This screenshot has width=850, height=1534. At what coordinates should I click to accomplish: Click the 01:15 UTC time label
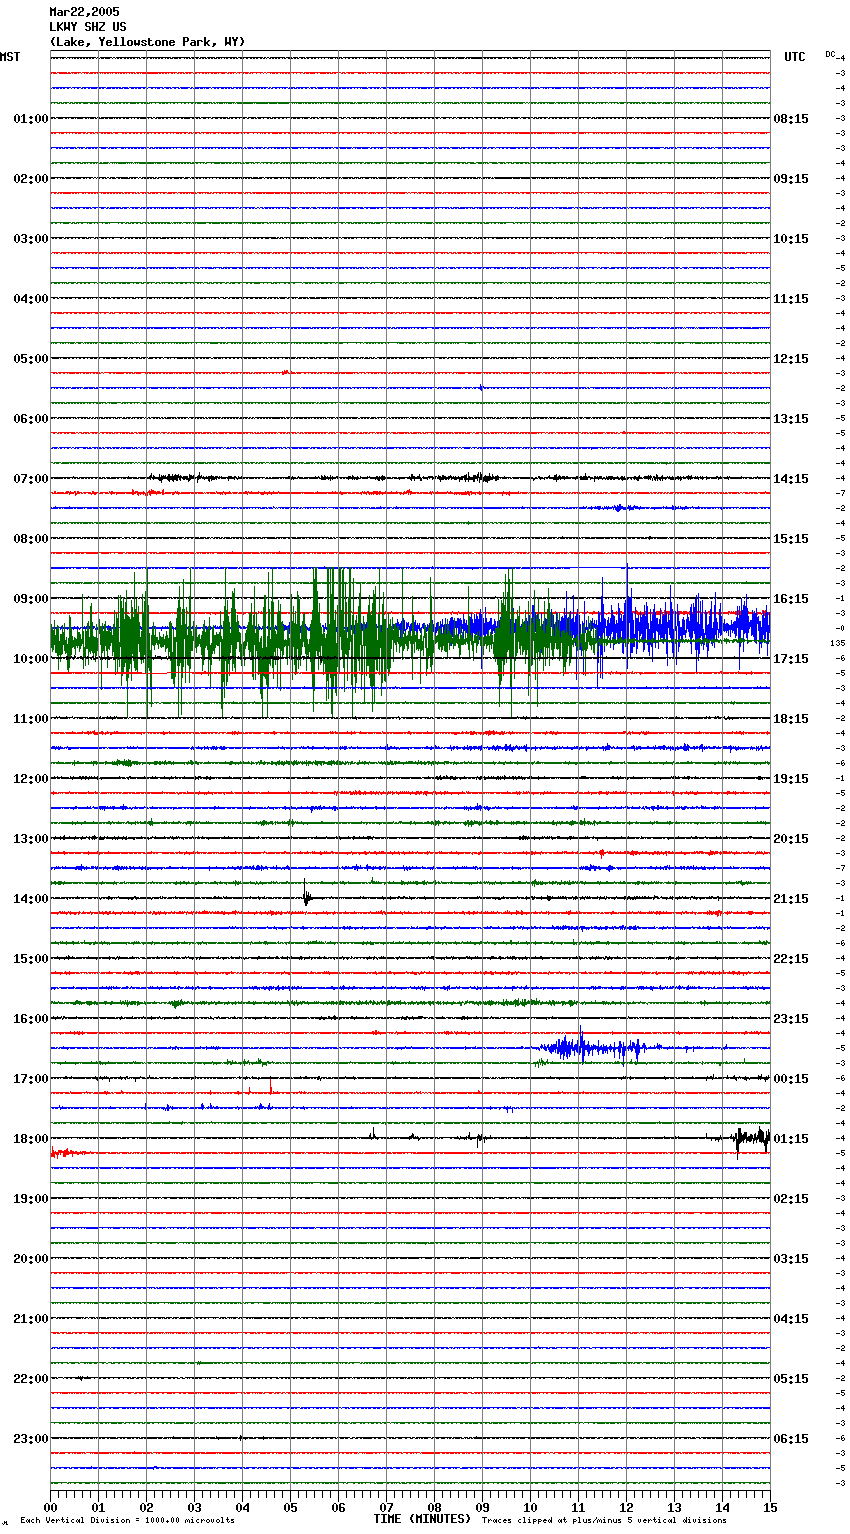point(791,1139)
